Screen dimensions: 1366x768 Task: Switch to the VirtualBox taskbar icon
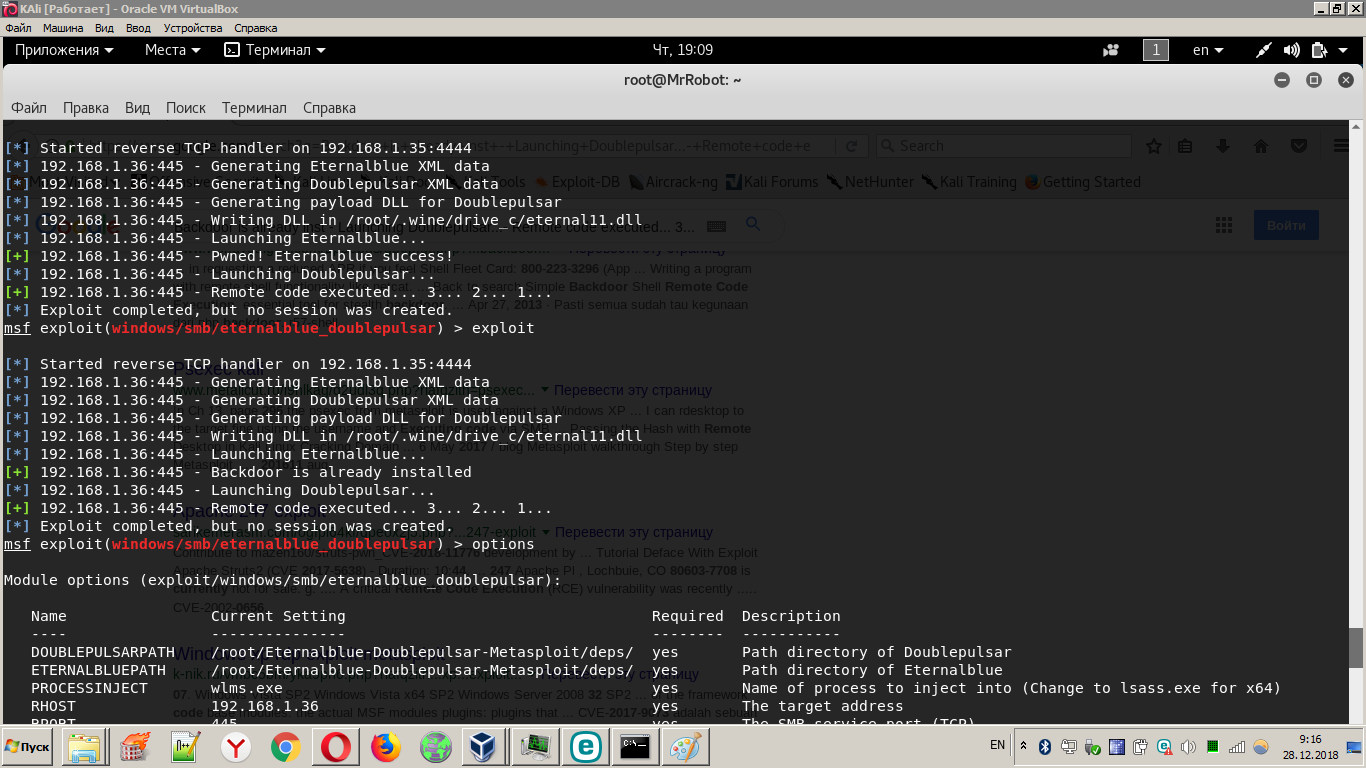[x=485, y=747]
